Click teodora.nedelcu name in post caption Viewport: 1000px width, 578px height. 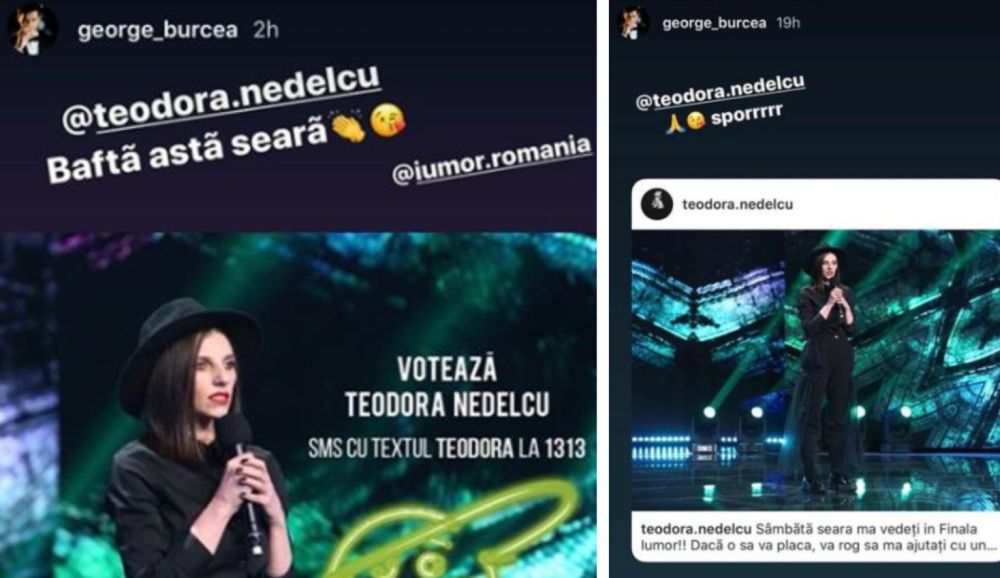[696, 529]
